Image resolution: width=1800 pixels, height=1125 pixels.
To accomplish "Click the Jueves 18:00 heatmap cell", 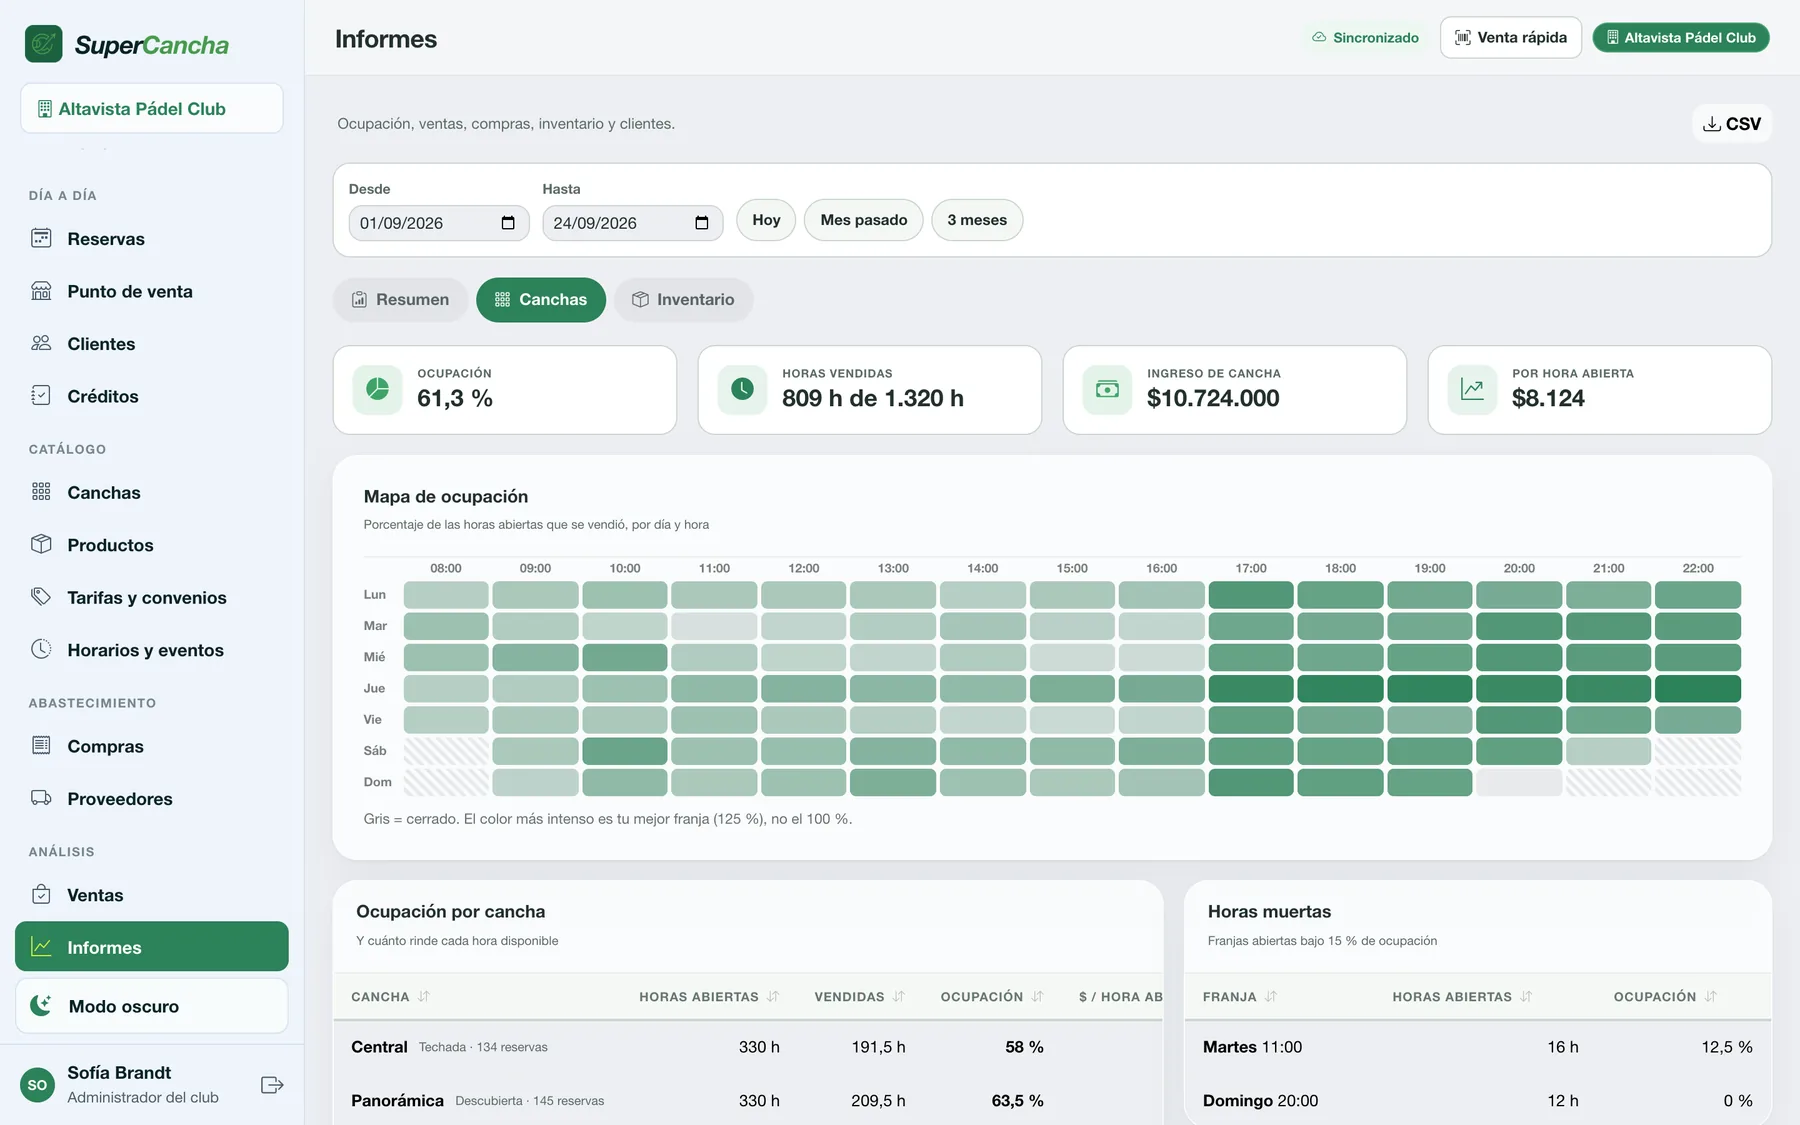I will 1340,689.
